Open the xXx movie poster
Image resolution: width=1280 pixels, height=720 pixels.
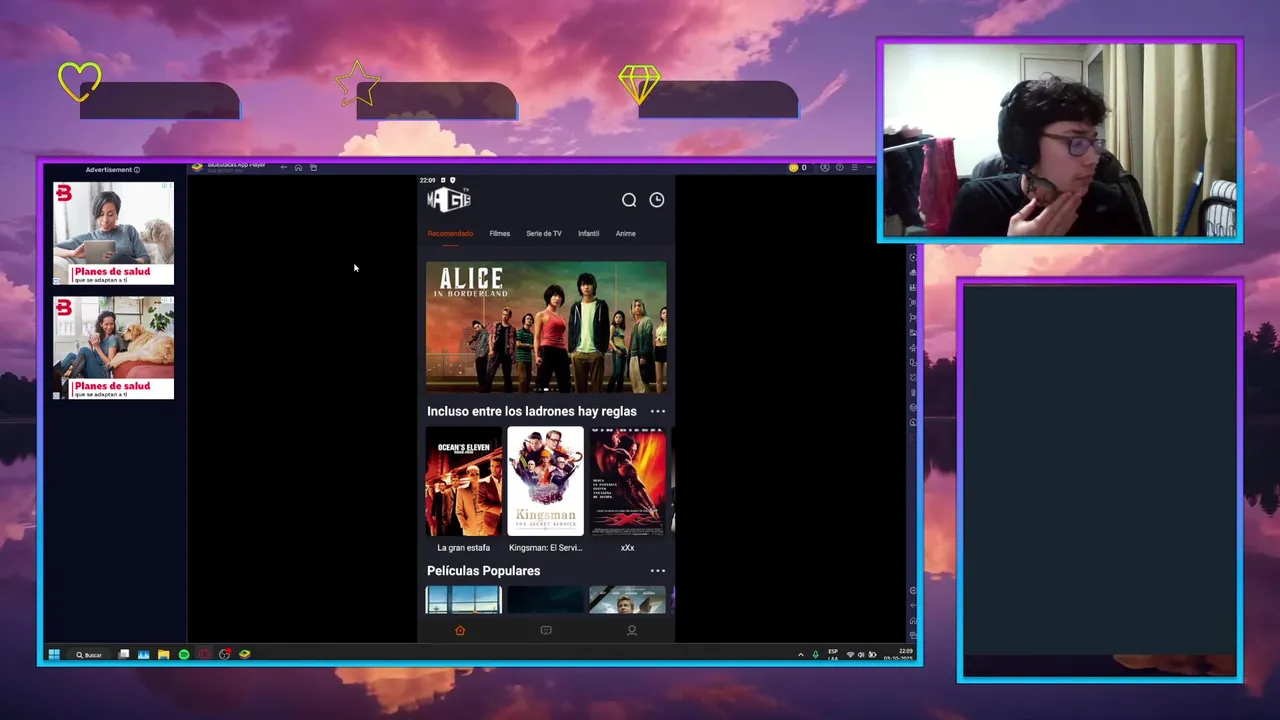click(628, 482)
